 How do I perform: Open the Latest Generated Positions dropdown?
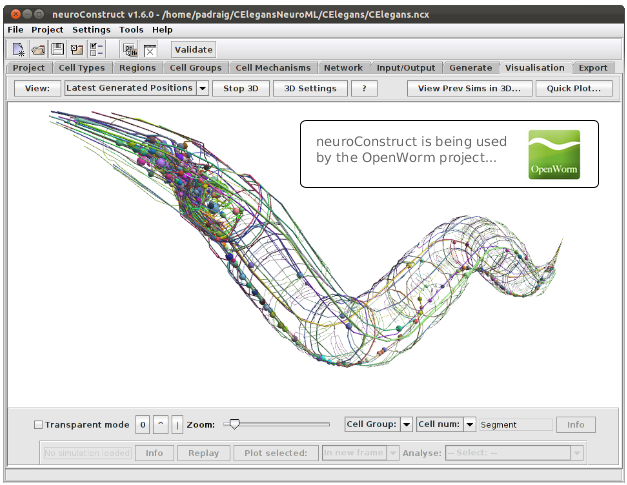[136, 88]
